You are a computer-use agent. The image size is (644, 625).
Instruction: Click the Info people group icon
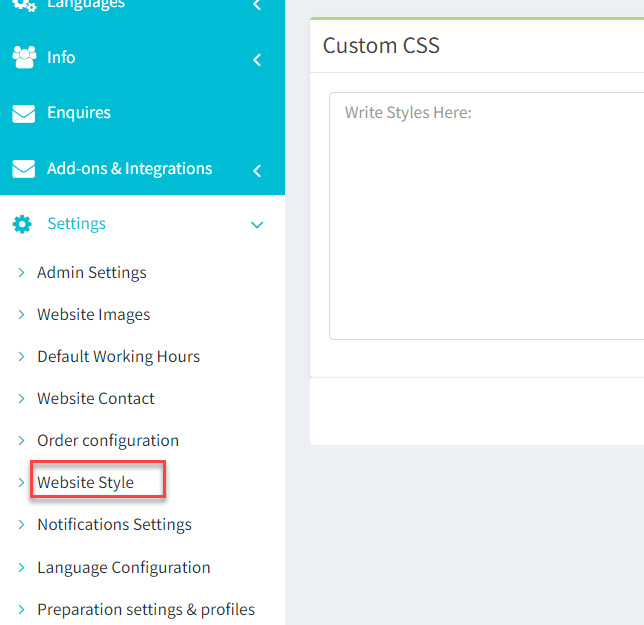tap(24, 57)
